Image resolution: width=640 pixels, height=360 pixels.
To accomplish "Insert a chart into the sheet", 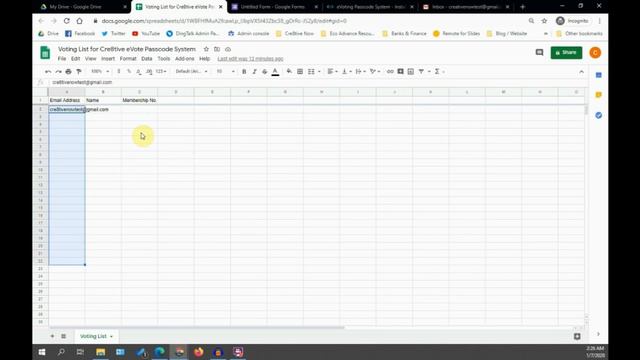I will point(411,71).
